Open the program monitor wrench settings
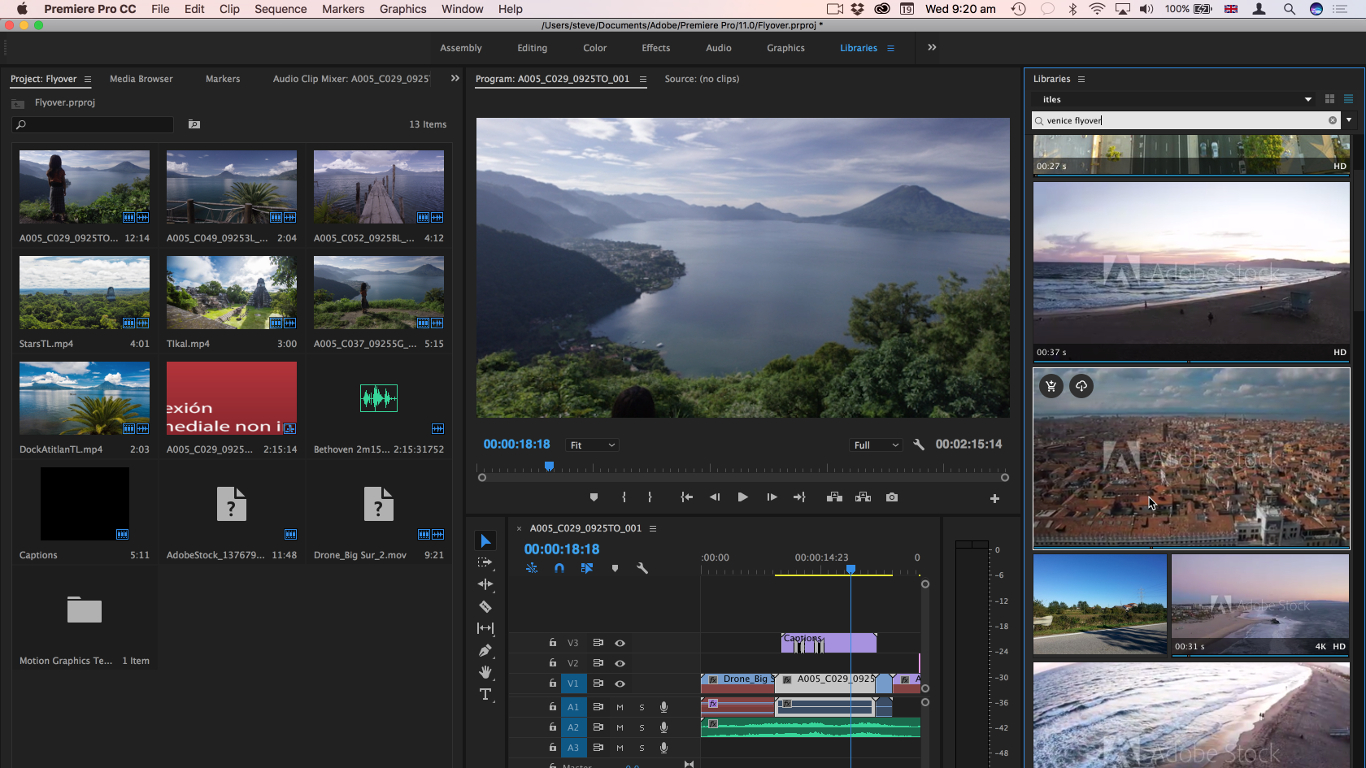This screenshot has height=768, width=1366. tap(919, 445)
